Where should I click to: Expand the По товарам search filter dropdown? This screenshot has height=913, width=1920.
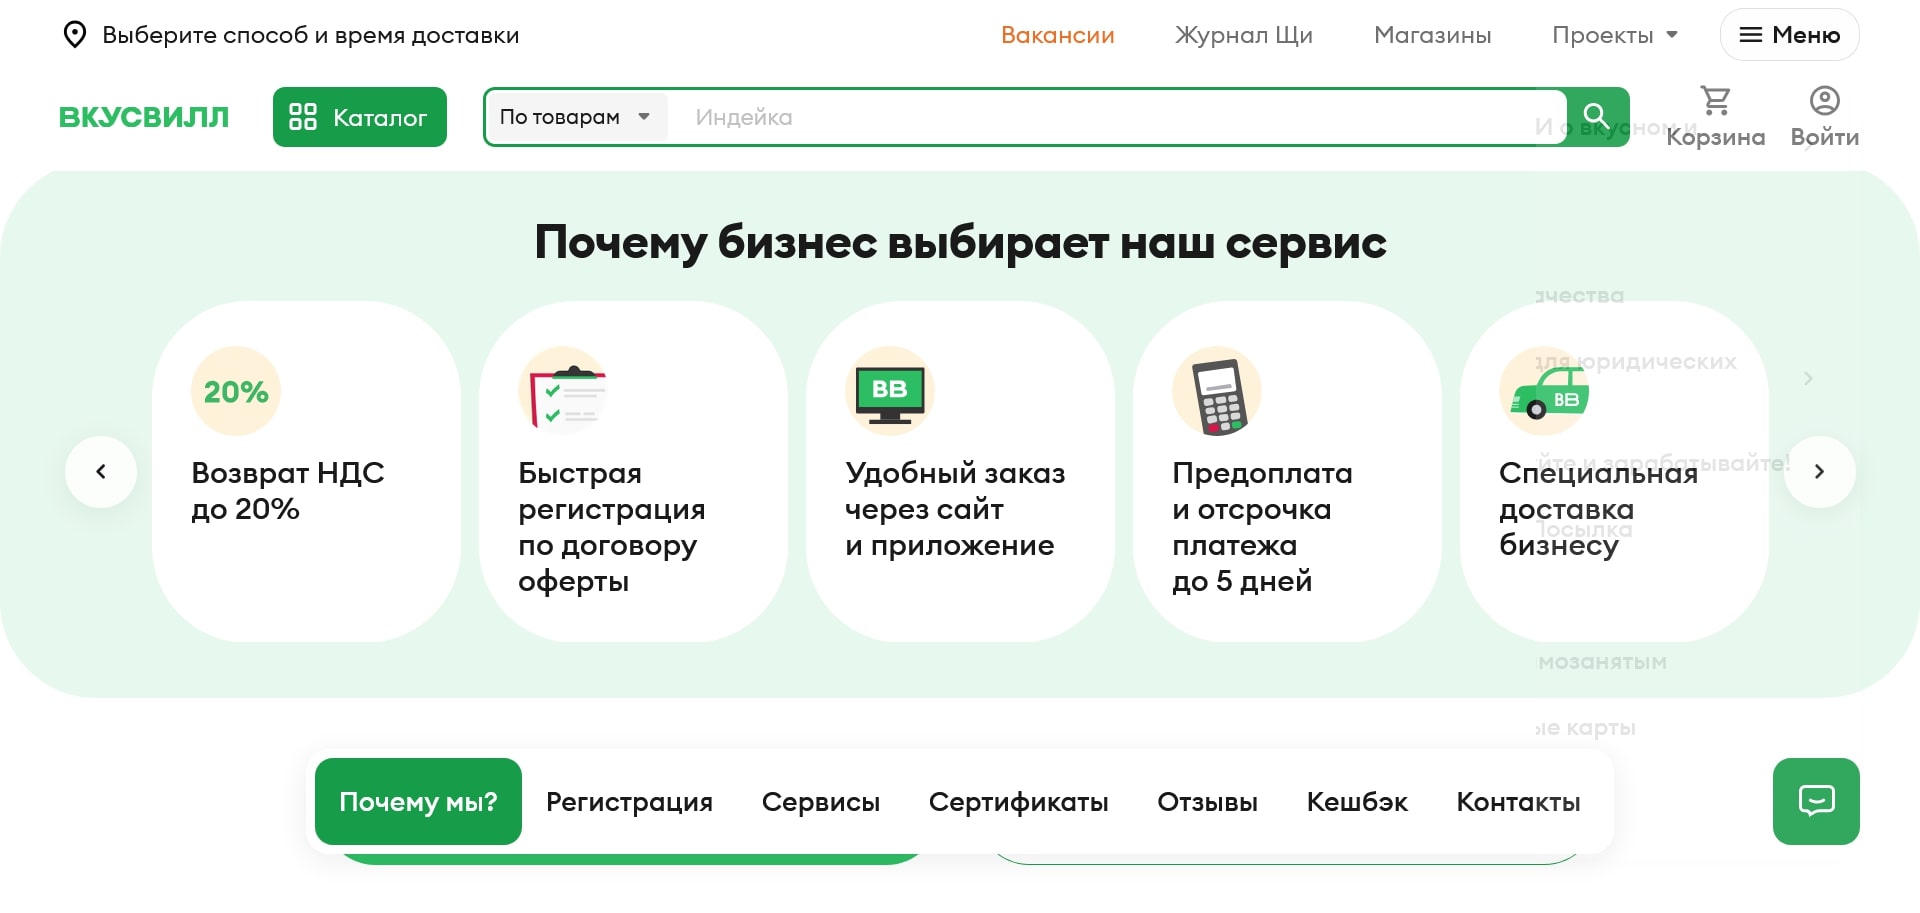[576, 117]
